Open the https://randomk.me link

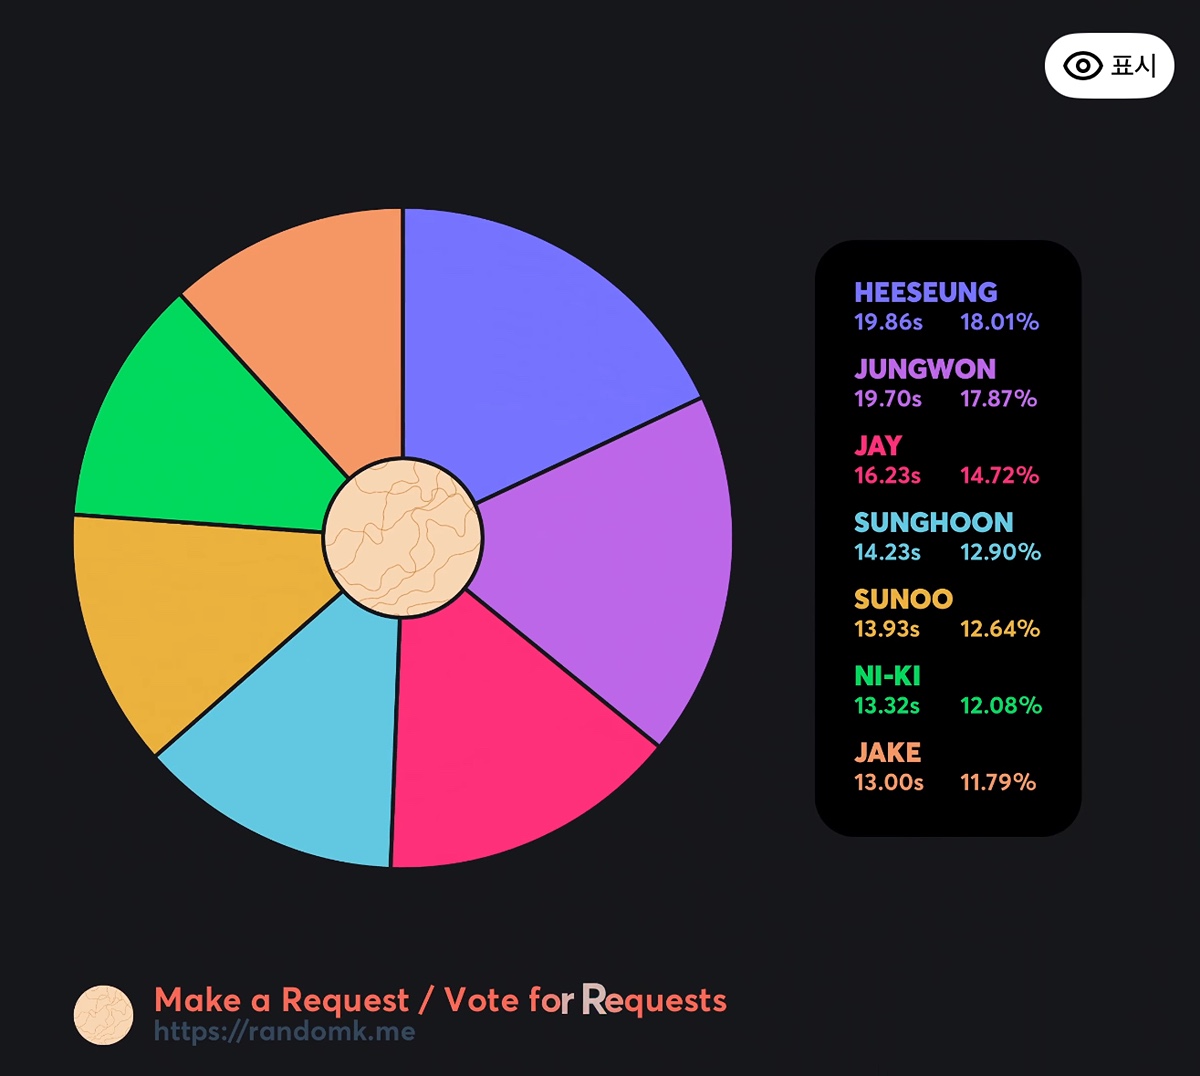point(285,1032)
